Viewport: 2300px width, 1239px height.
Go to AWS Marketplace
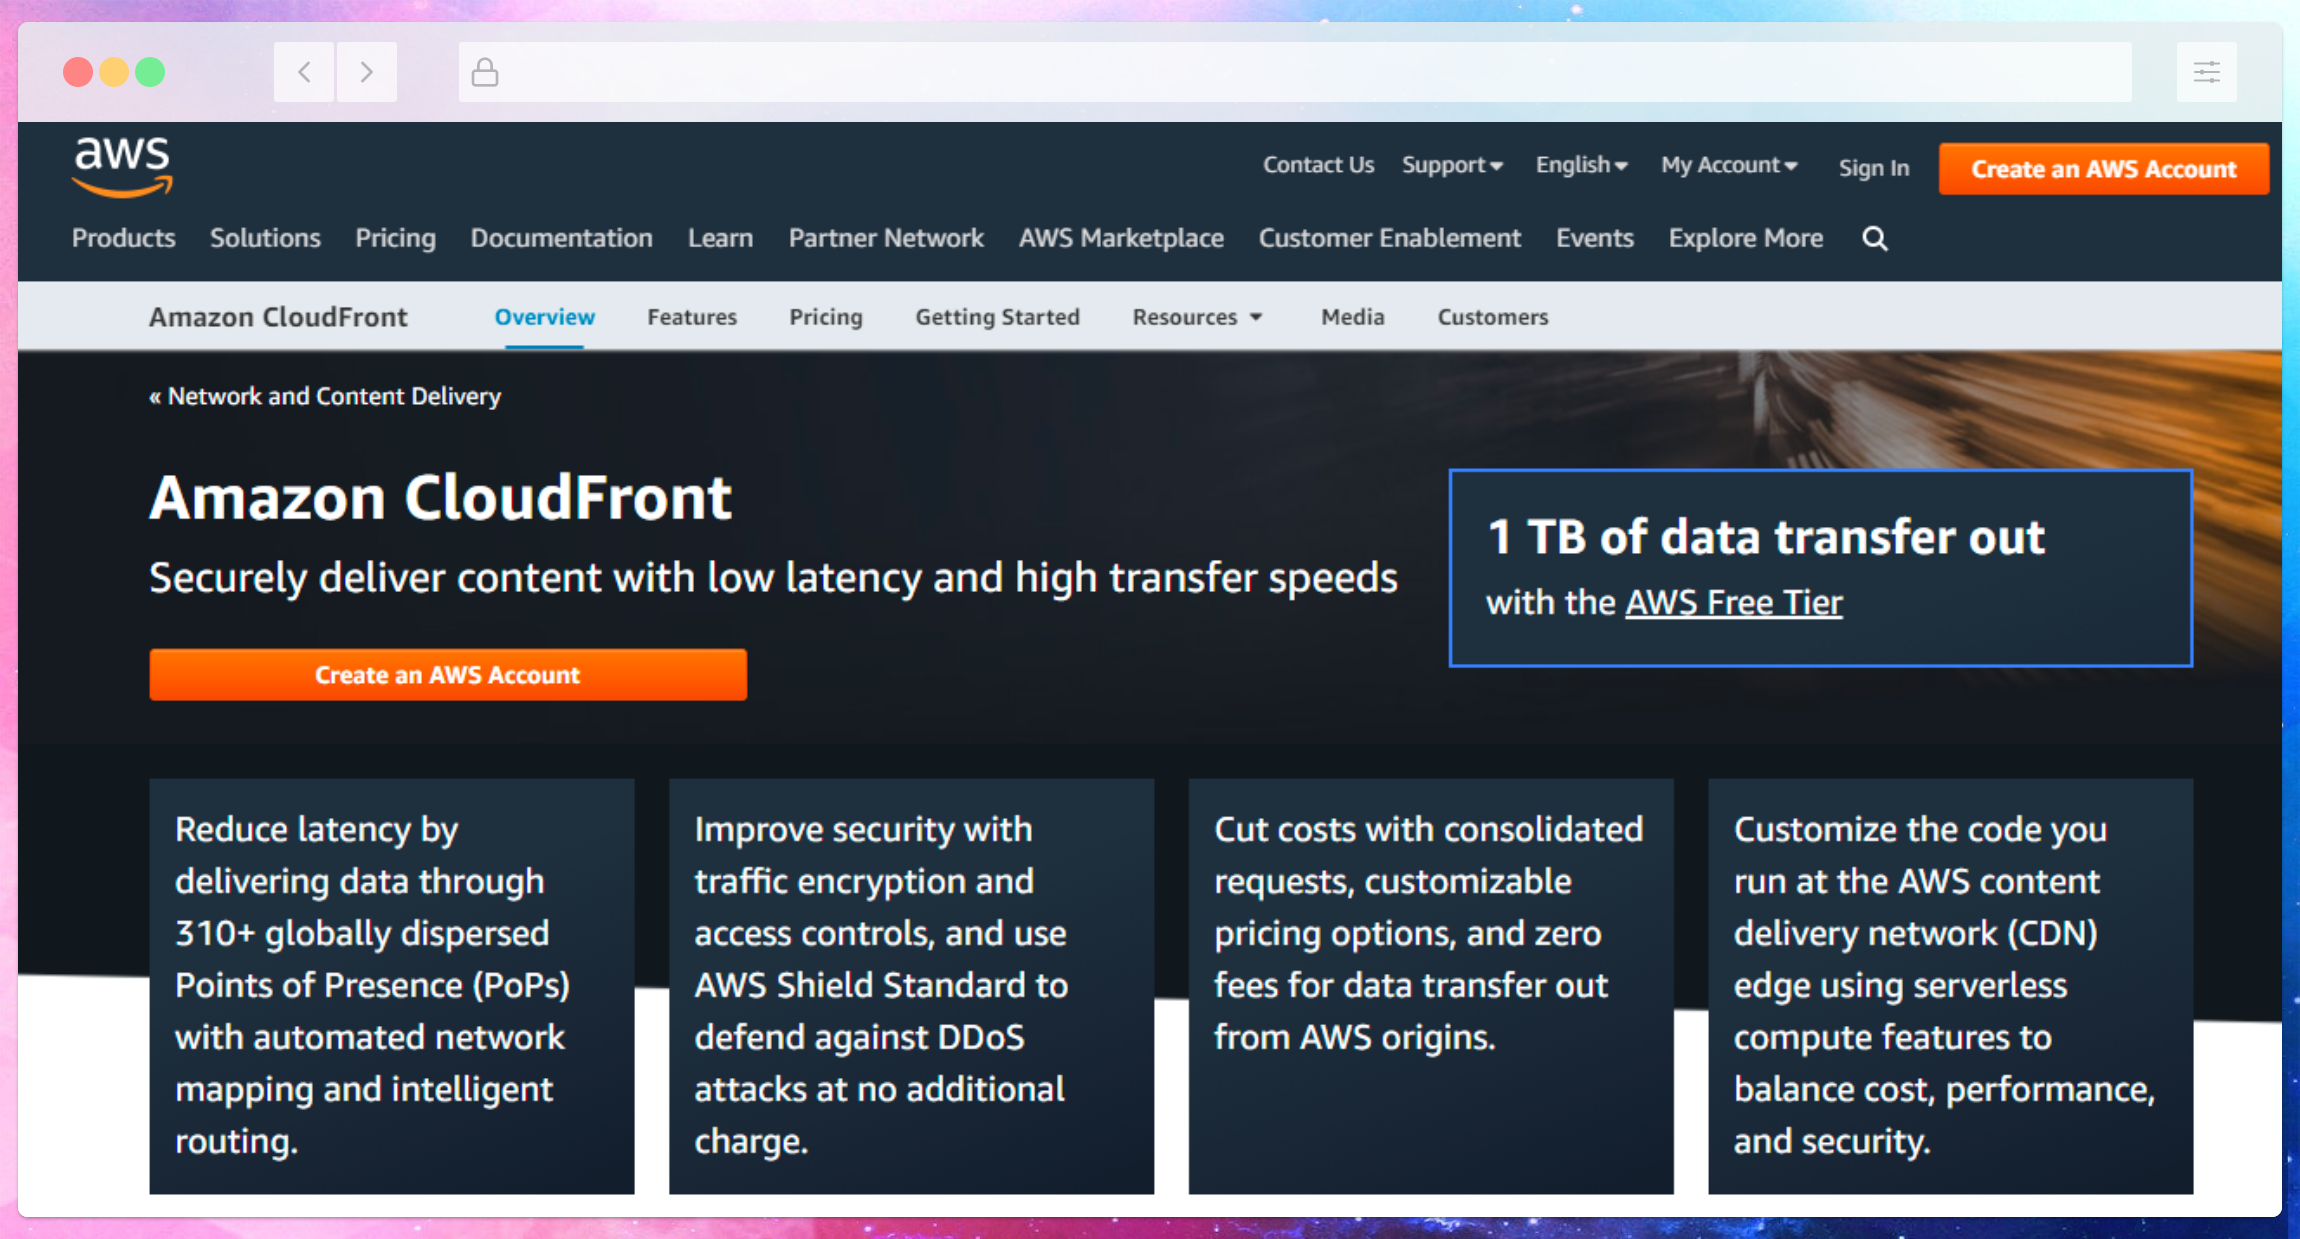click(1121, 238)
